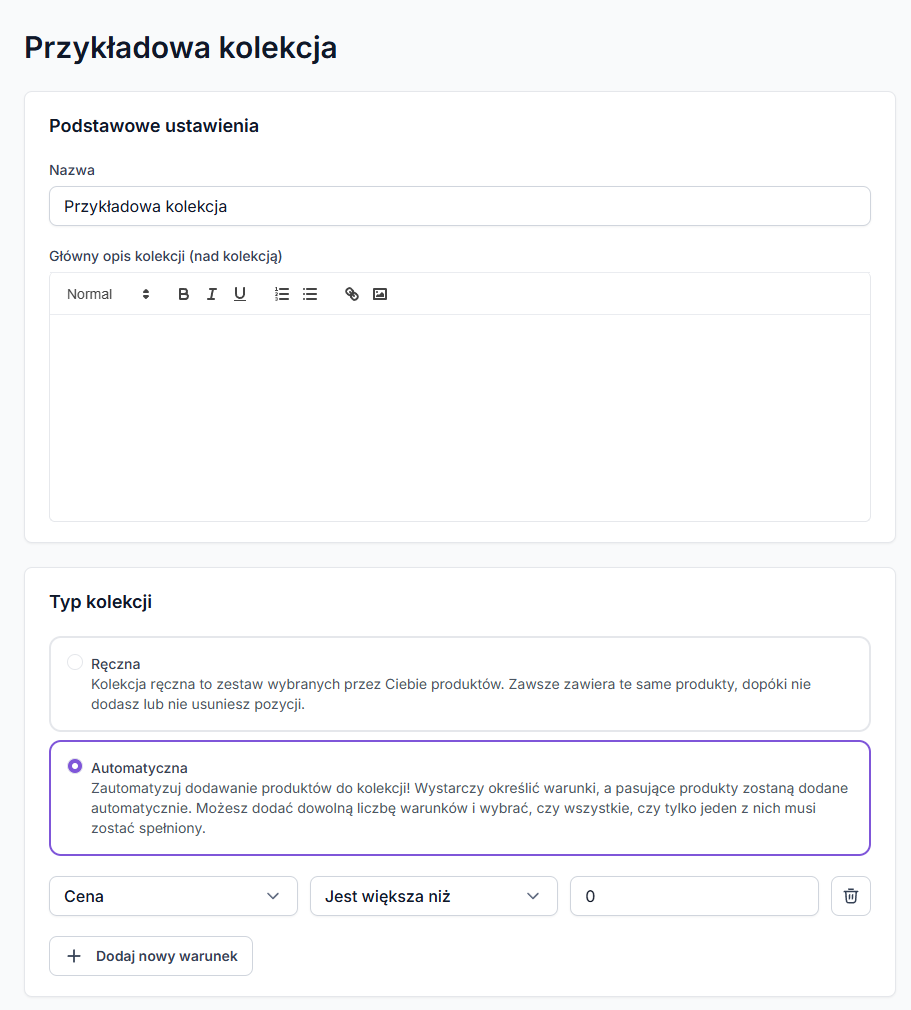Viewport: 911px width, 1010px height.
Task: Click the Dodaj nowy warunek button
Action: 151,956
